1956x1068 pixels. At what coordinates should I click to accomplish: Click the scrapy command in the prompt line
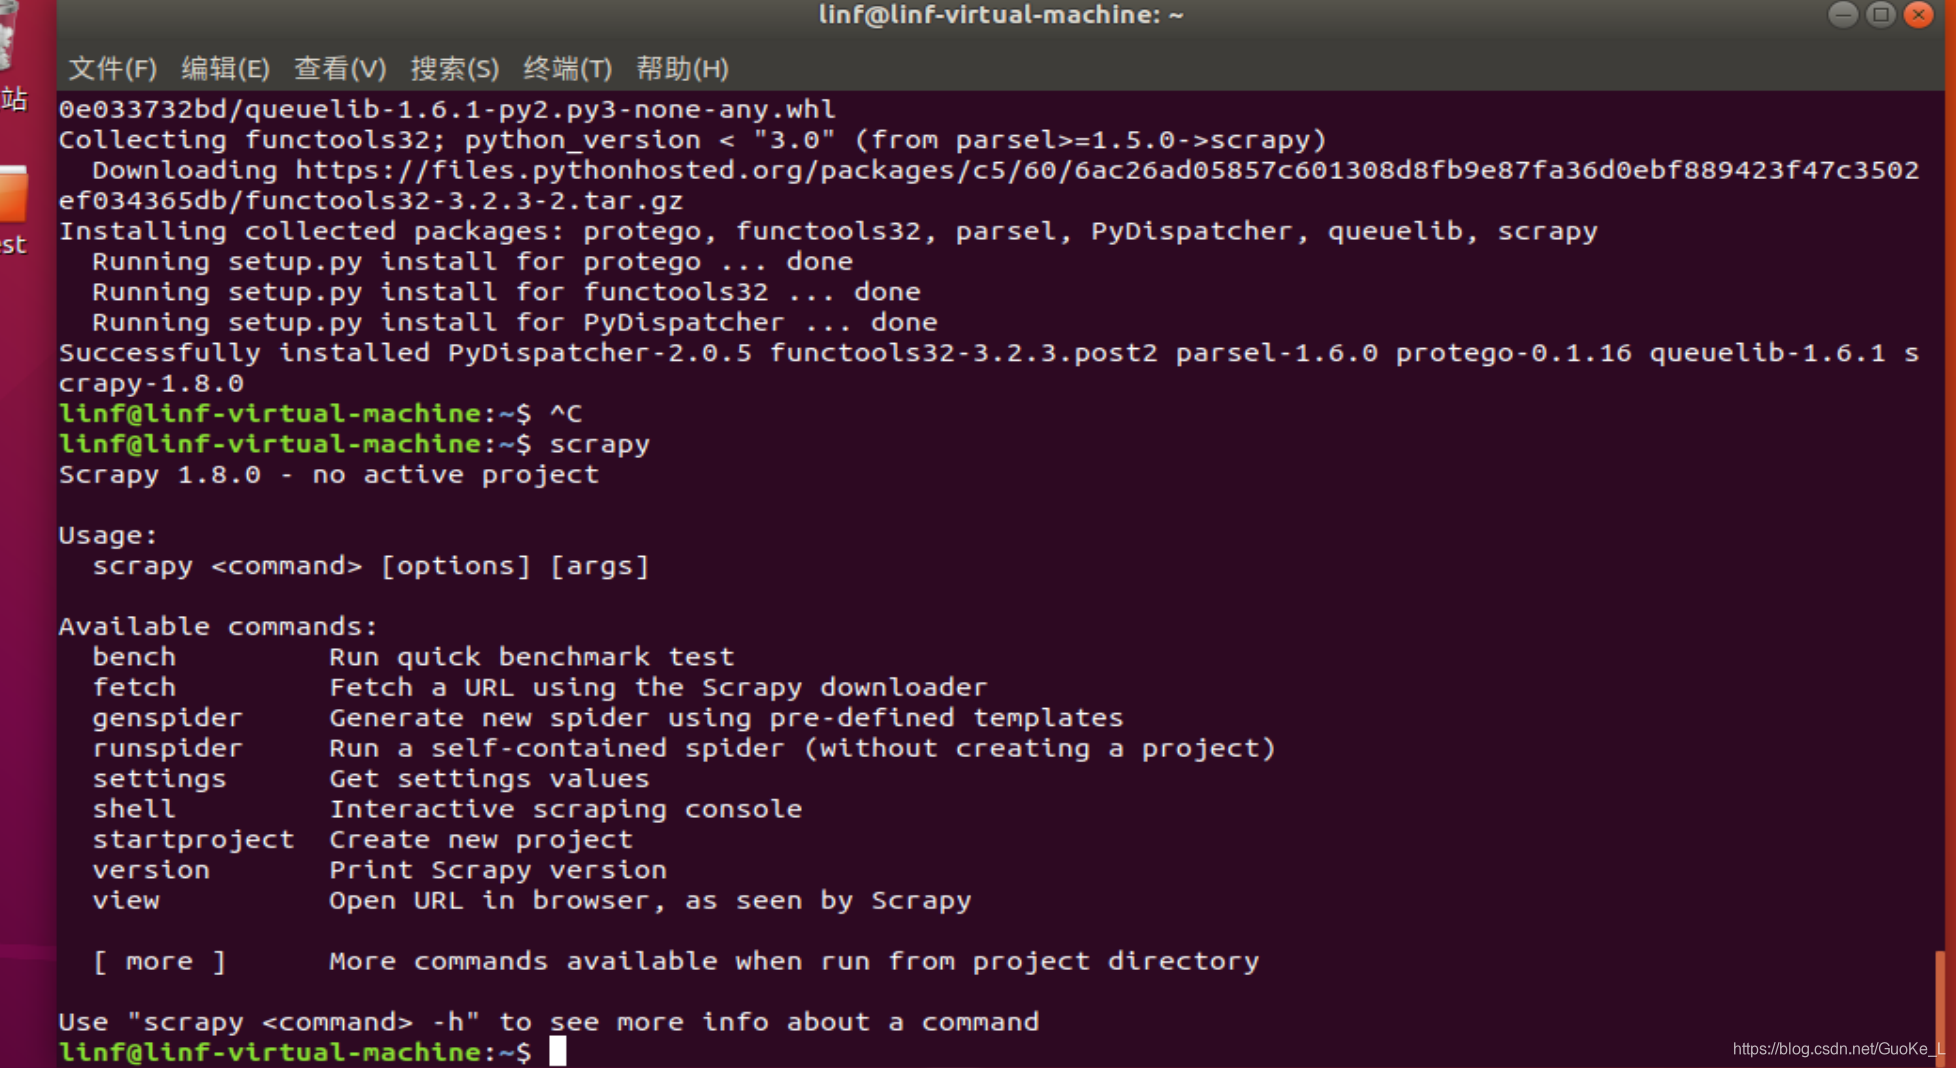[x=598, y=444]
